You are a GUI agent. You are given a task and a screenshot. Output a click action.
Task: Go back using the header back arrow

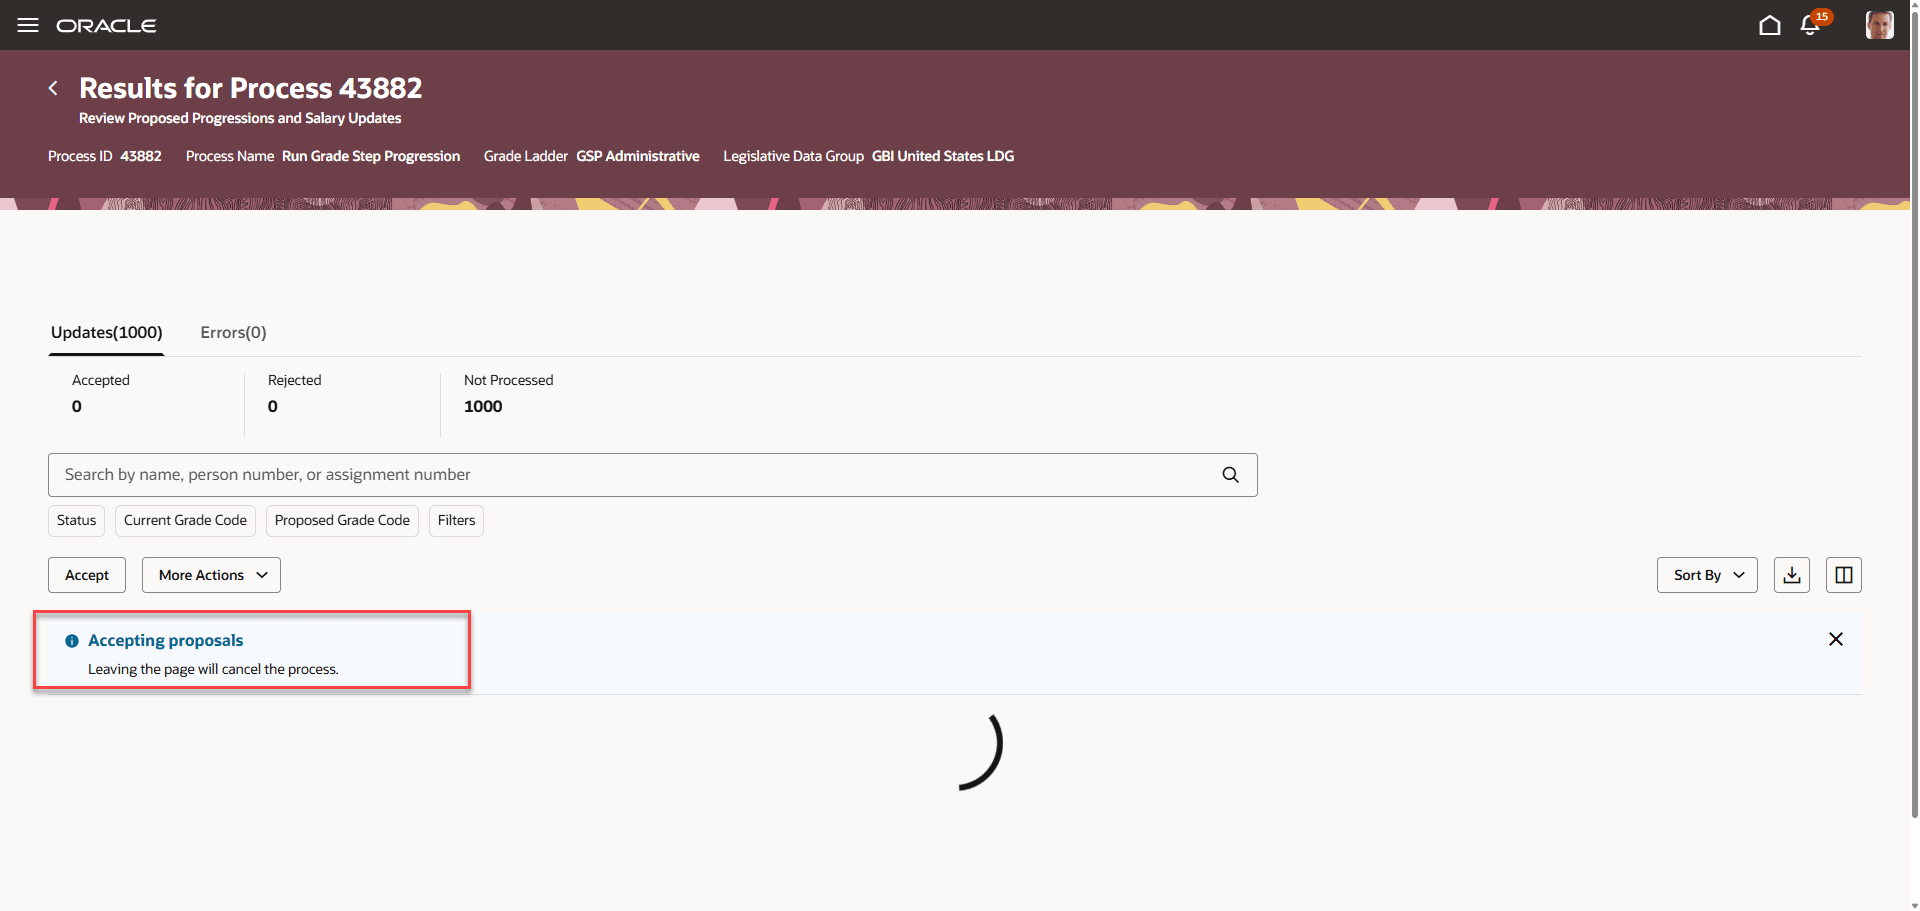tap(53, 88)
